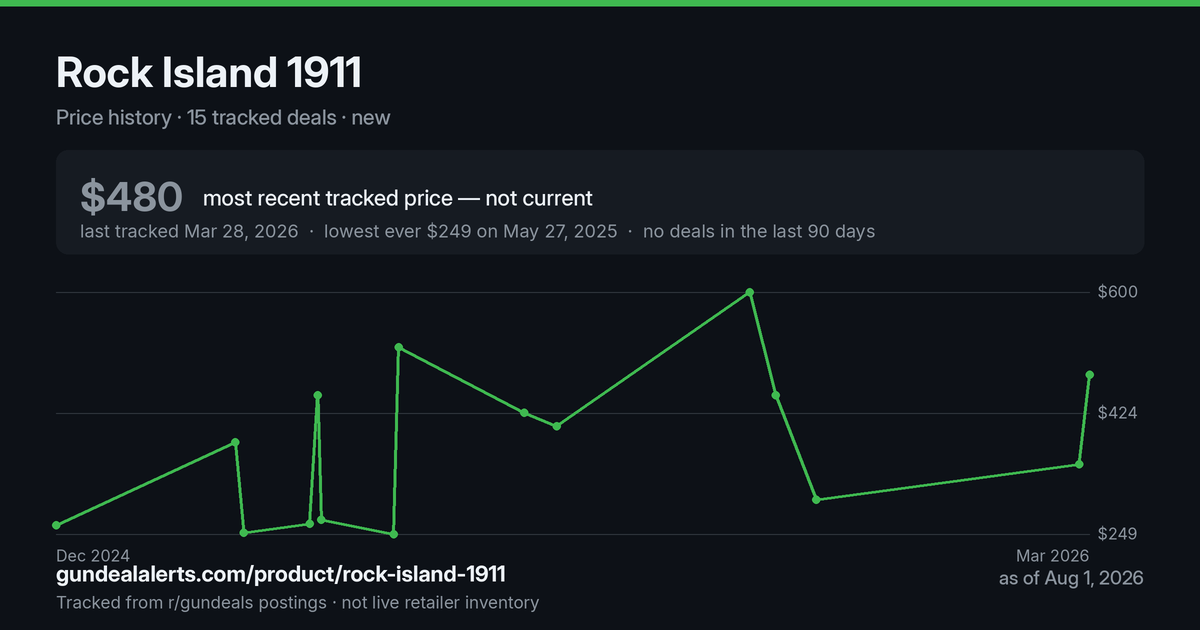Click the "15 tracked deals" subtitle line

(x=223, y=117)
